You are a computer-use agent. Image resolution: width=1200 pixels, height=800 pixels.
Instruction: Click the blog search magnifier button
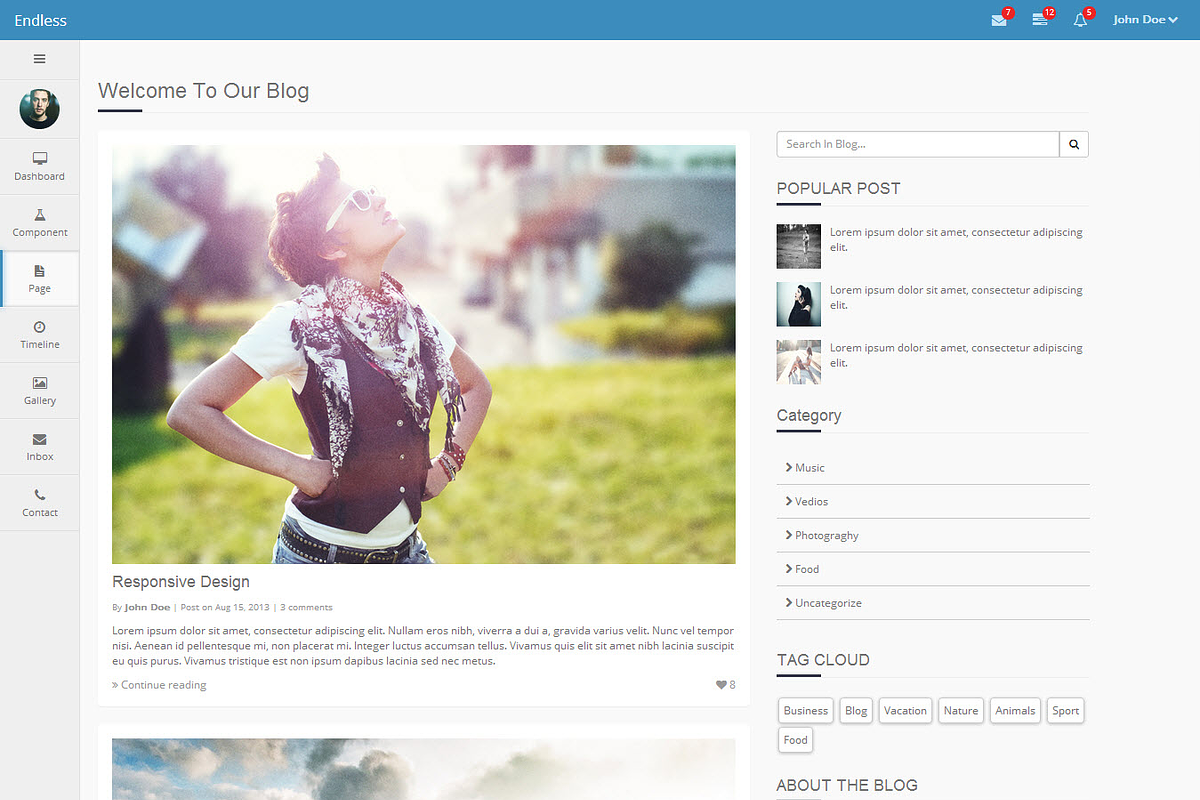(x=1074, y=144)
